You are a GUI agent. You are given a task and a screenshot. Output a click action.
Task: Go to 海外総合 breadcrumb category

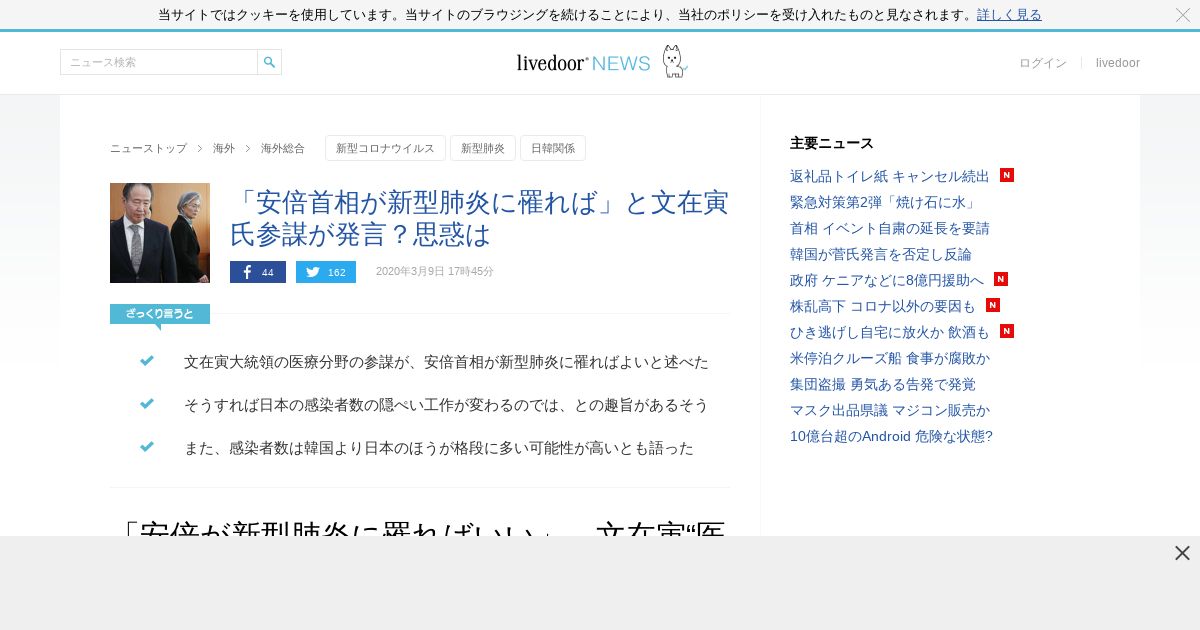(283, 148)
